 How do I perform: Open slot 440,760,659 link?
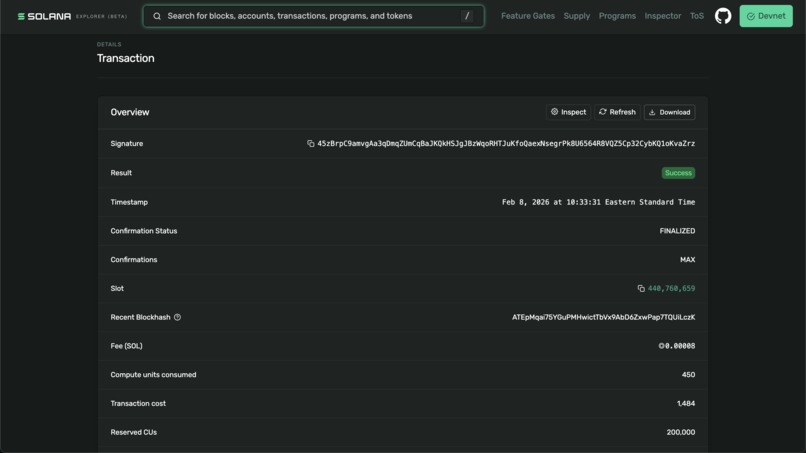671,288
